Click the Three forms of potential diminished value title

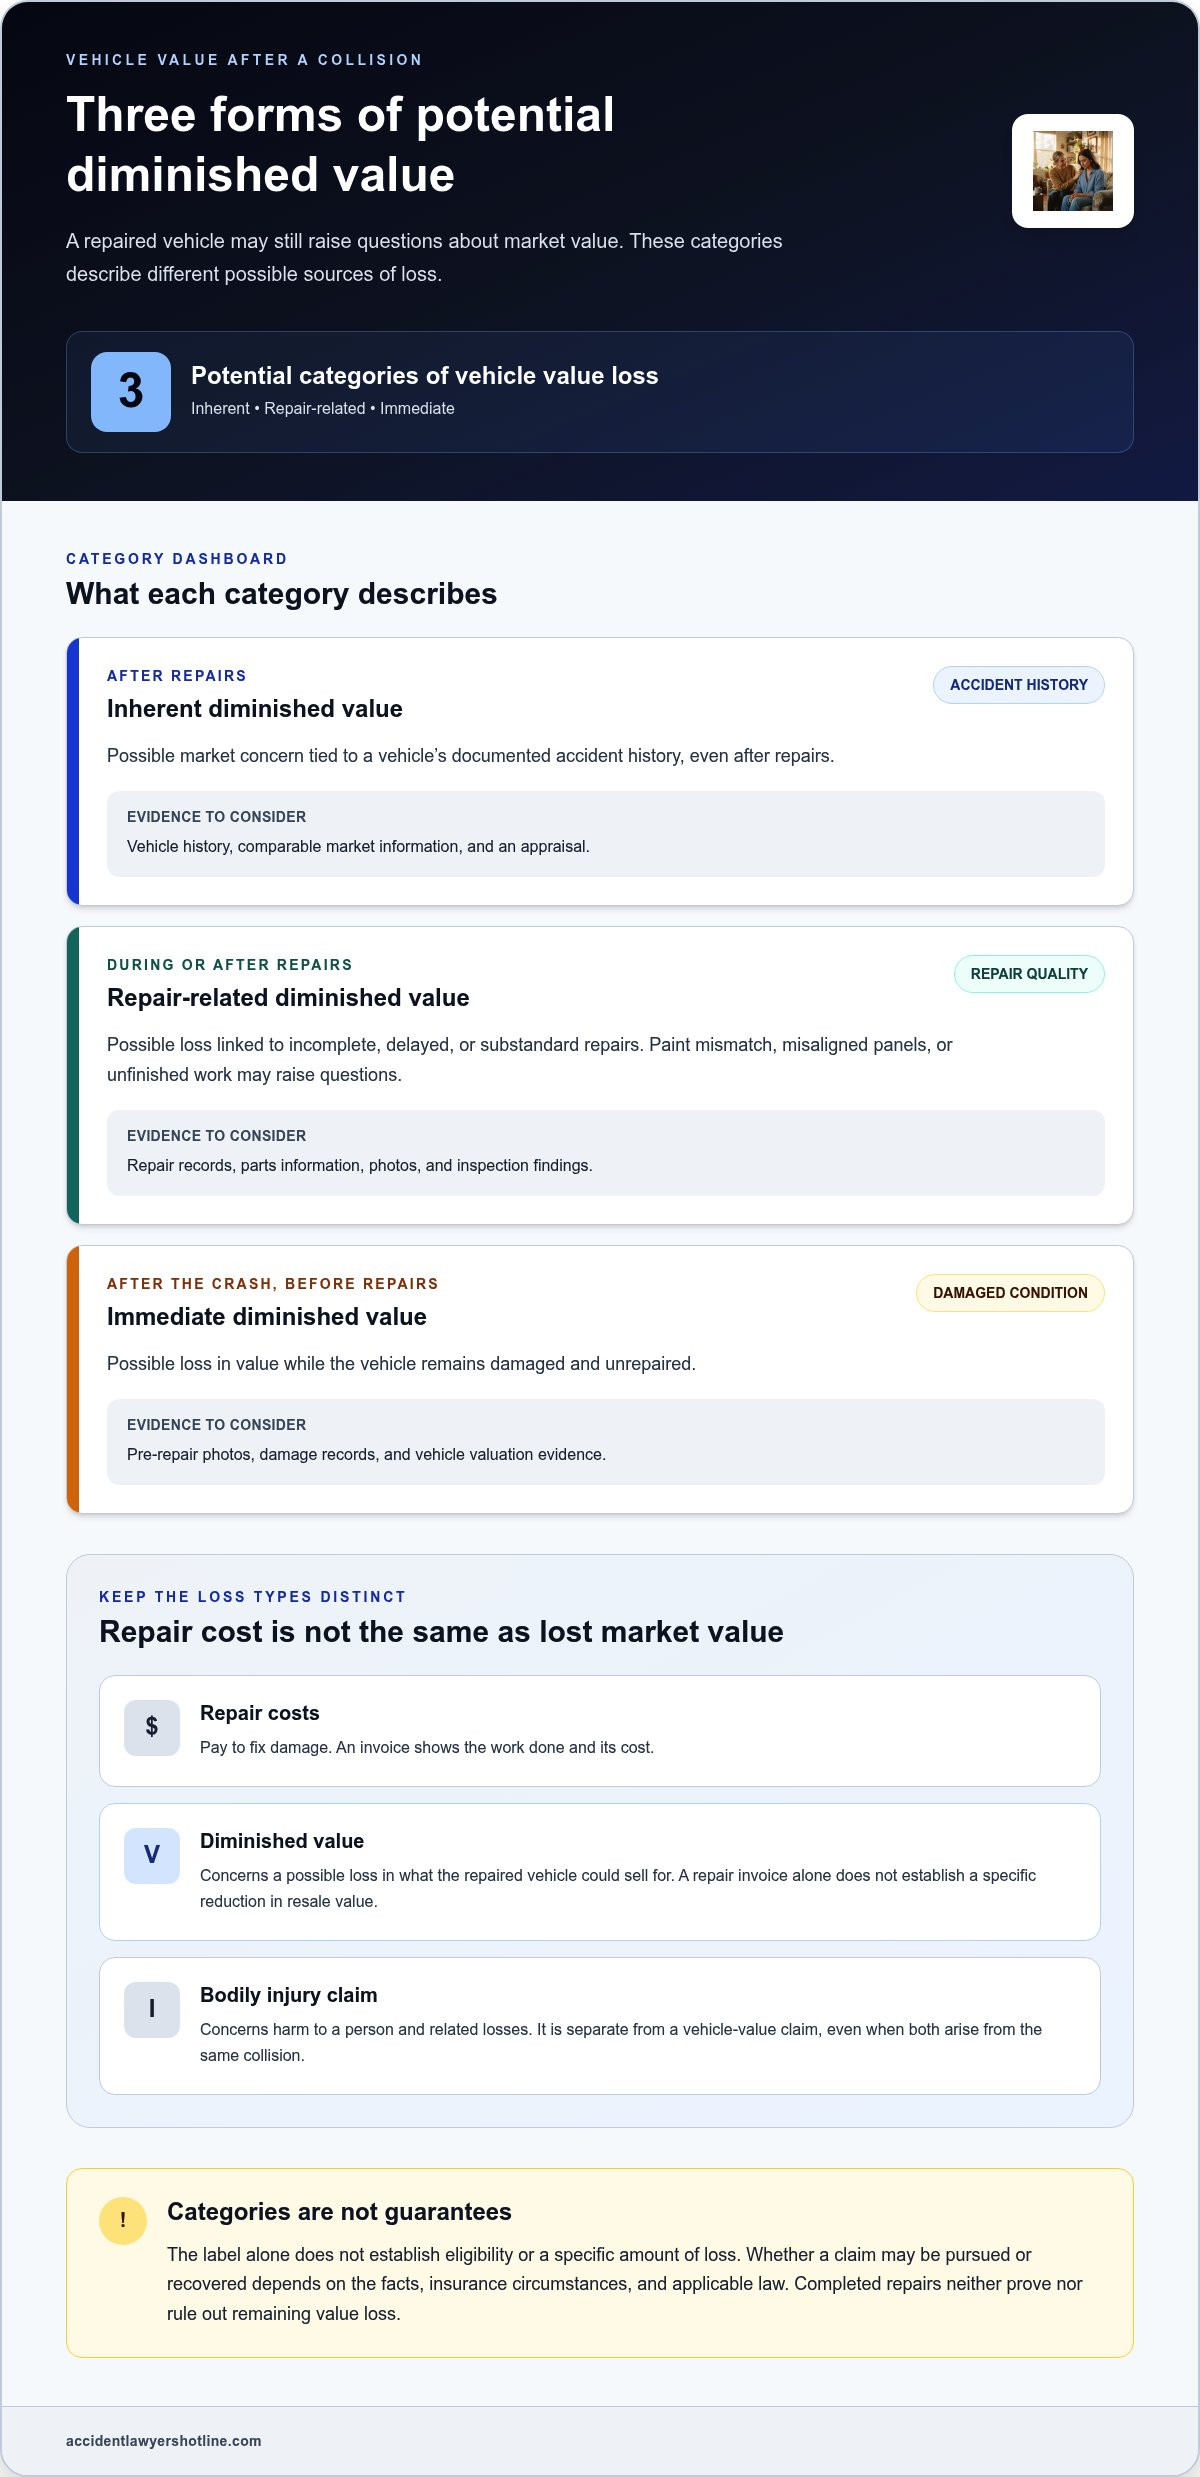(x=340, y=145)
